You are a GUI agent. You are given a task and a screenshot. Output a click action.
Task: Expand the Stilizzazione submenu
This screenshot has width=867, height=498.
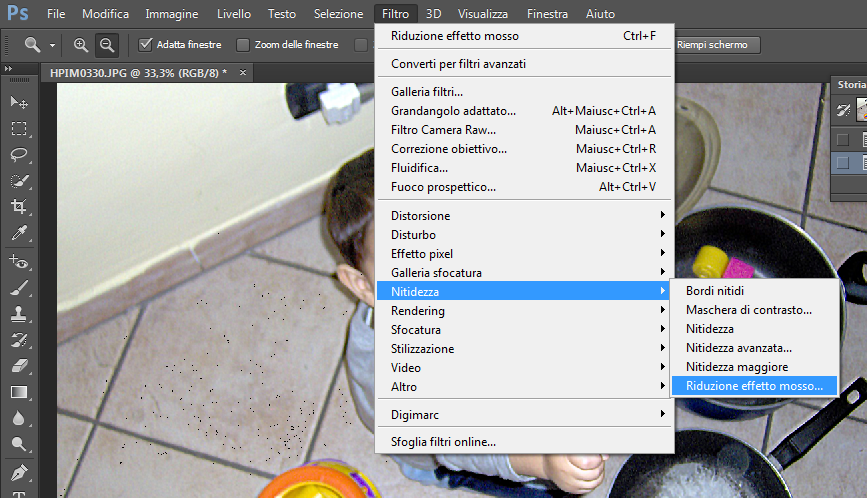(x=524, y=349)
